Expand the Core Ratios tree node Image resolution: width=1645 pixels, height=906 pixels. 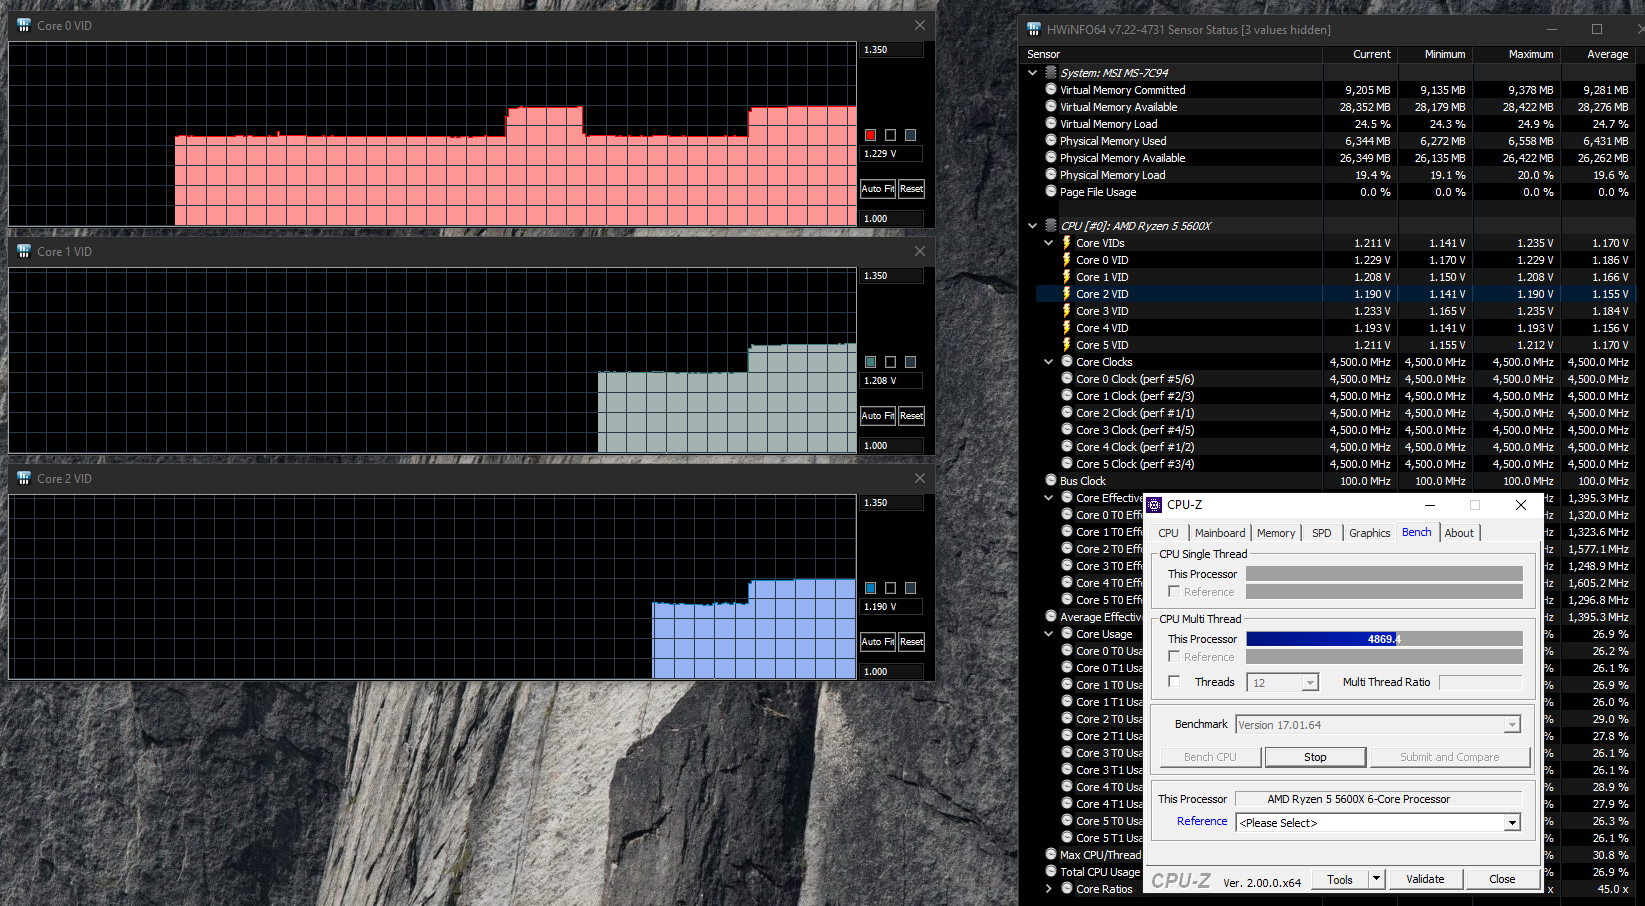pos(1049,888)
